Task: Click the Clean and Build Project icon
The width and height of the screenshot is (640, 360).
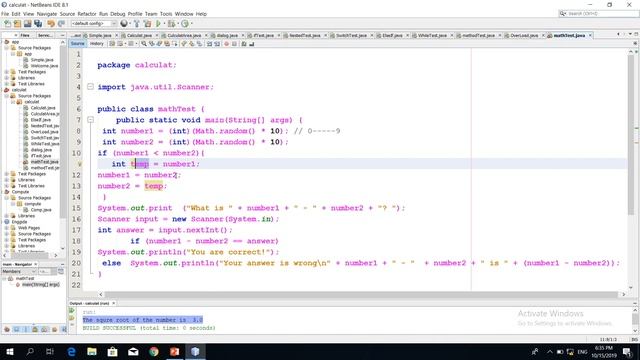Action: (147, 24)
